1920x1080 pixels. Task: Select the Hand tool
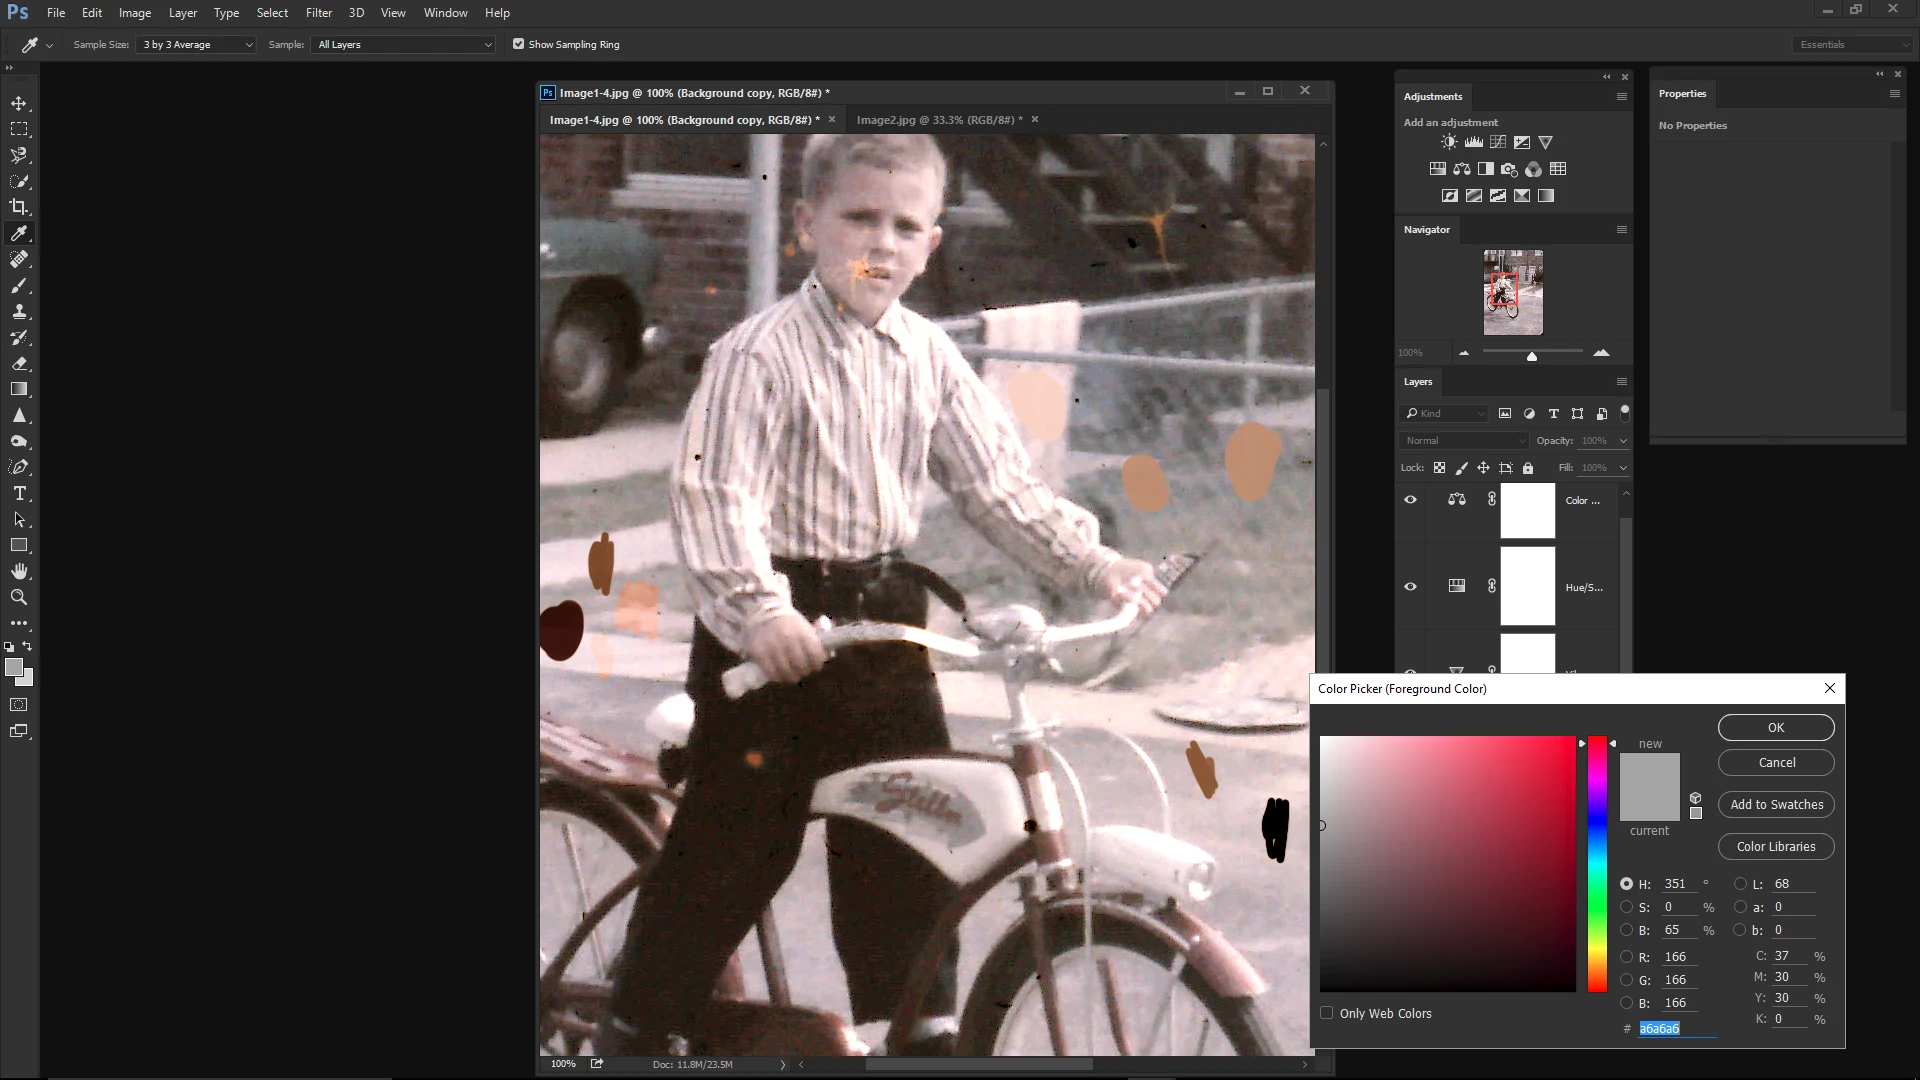[x=19, y=571]
